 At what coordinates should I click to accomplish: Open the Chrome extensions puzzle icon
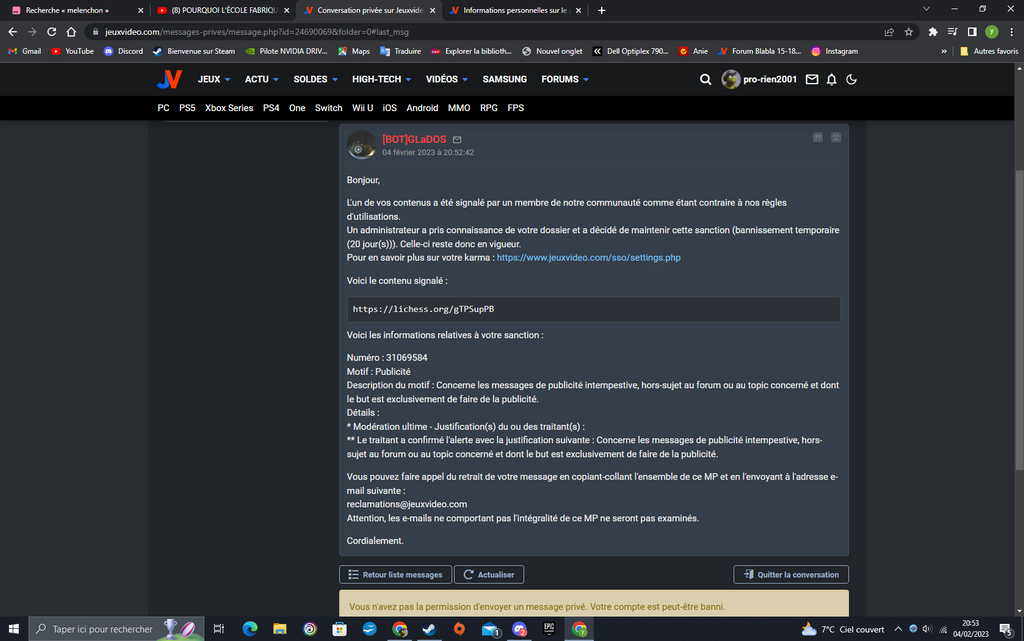click(x=933, y=31)
